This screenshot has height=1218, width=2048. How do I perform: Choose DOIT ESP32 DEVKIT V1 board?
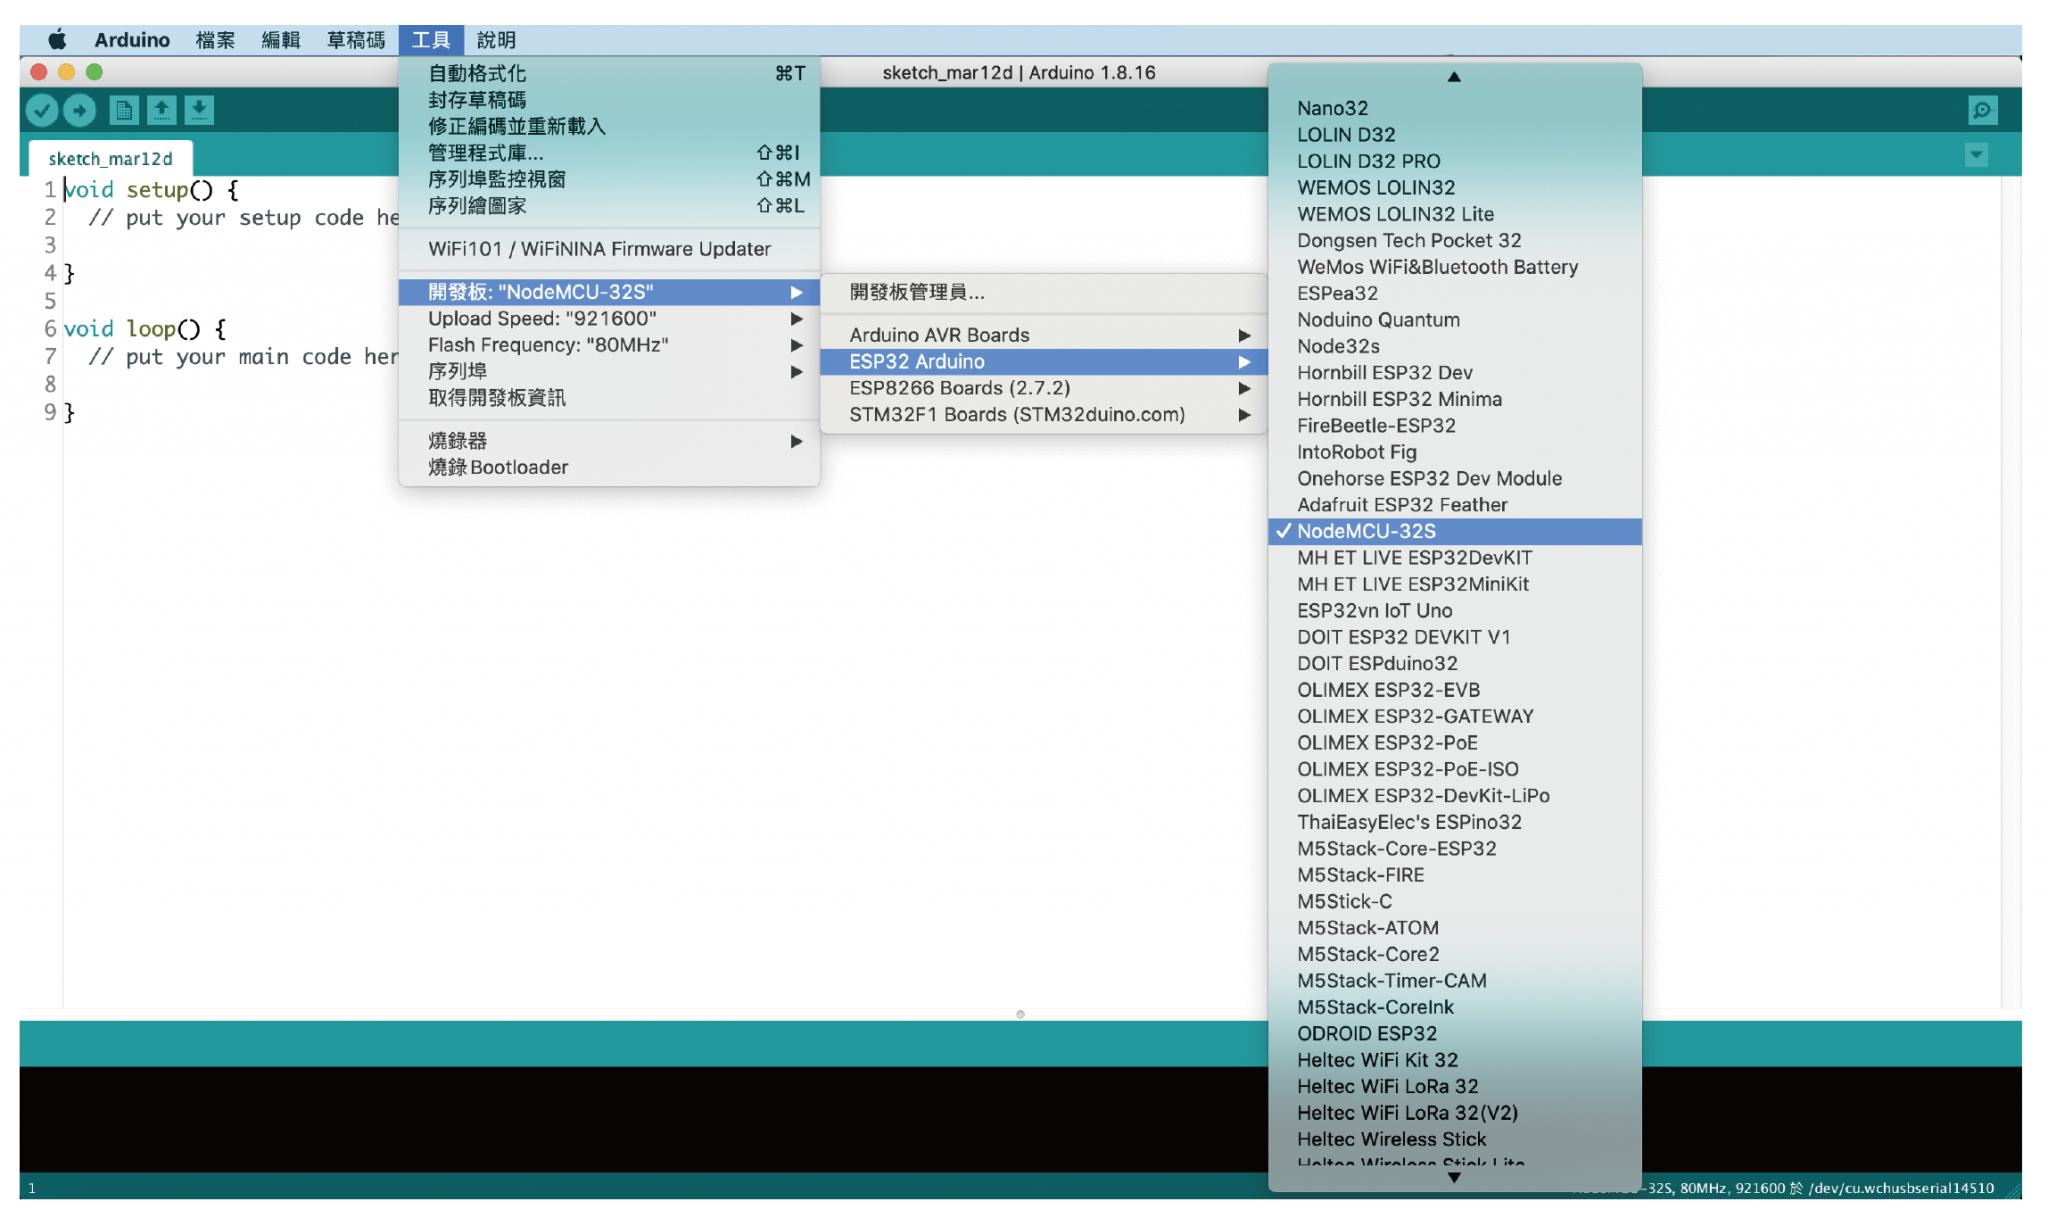pyautogui.click(x=1403, y=637)
